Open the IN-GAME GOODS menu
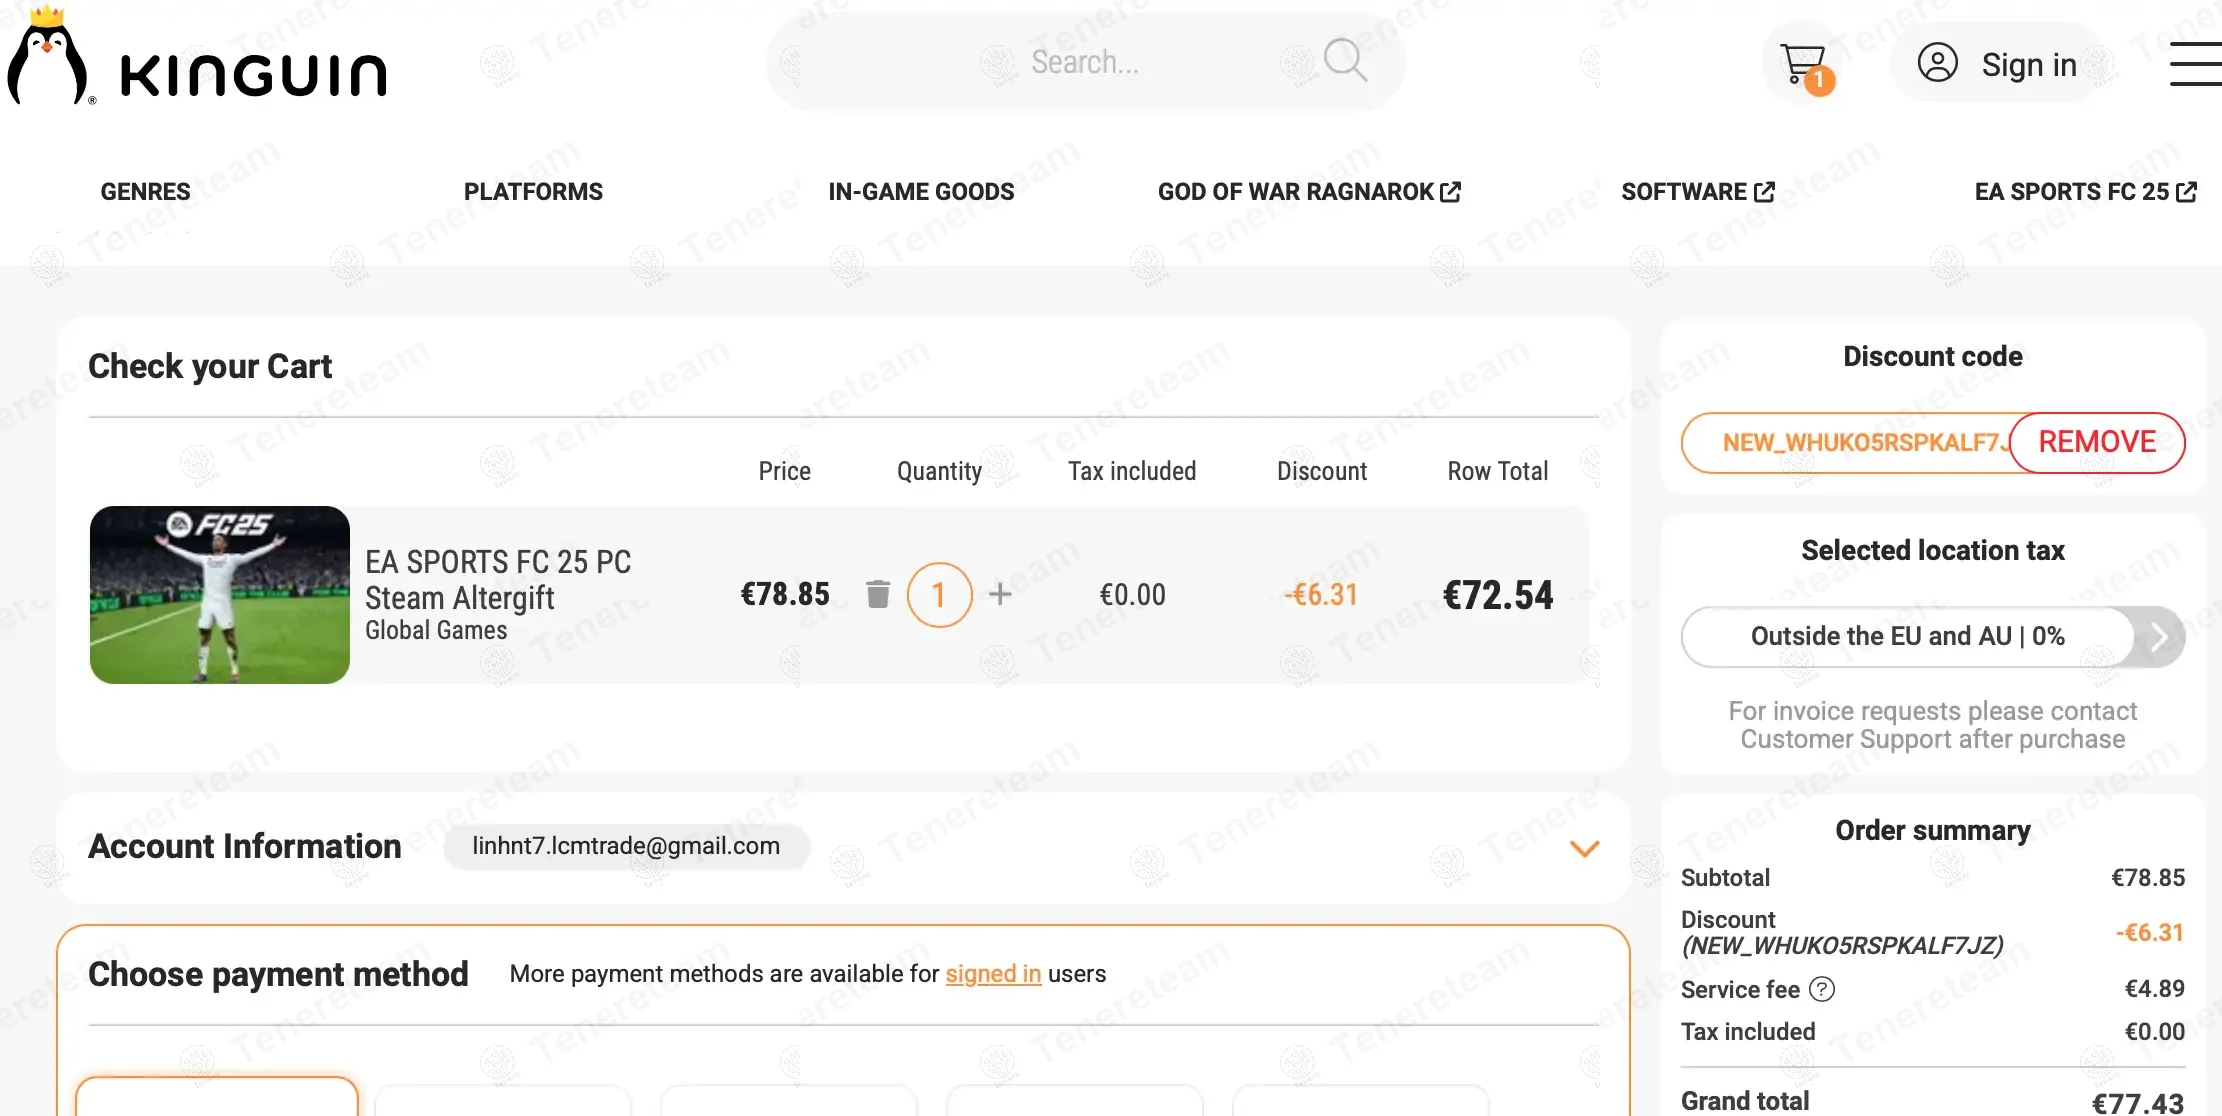This screenshot has height=1116, width=2222. (x=921, y=192)
